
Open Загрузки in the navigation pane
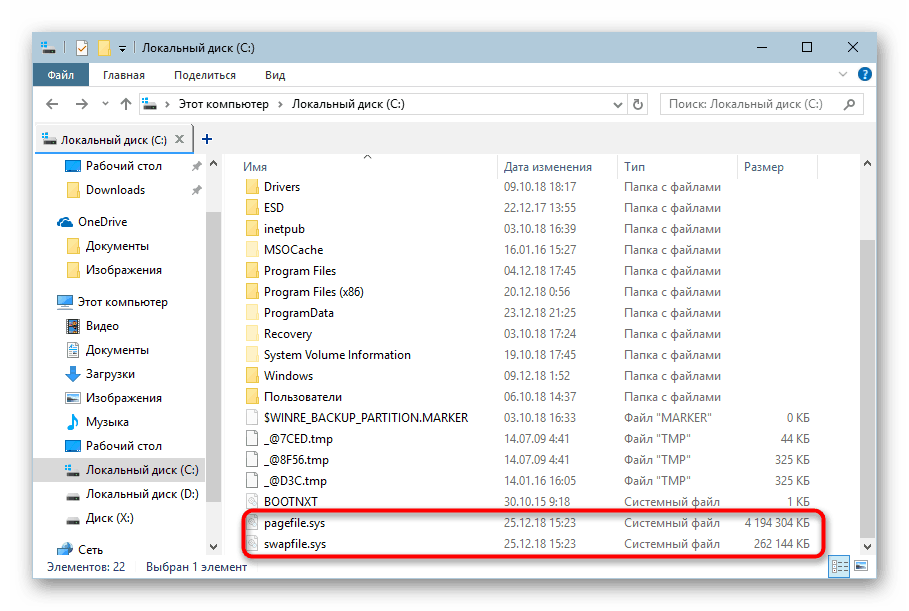(x=110, y=374)
